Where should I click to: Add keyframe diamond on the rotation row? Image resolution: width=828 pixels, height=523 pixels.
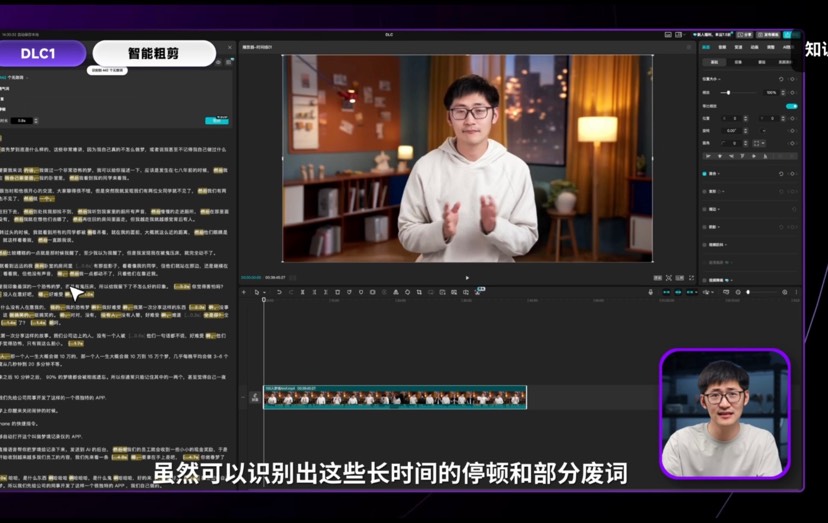792,130
